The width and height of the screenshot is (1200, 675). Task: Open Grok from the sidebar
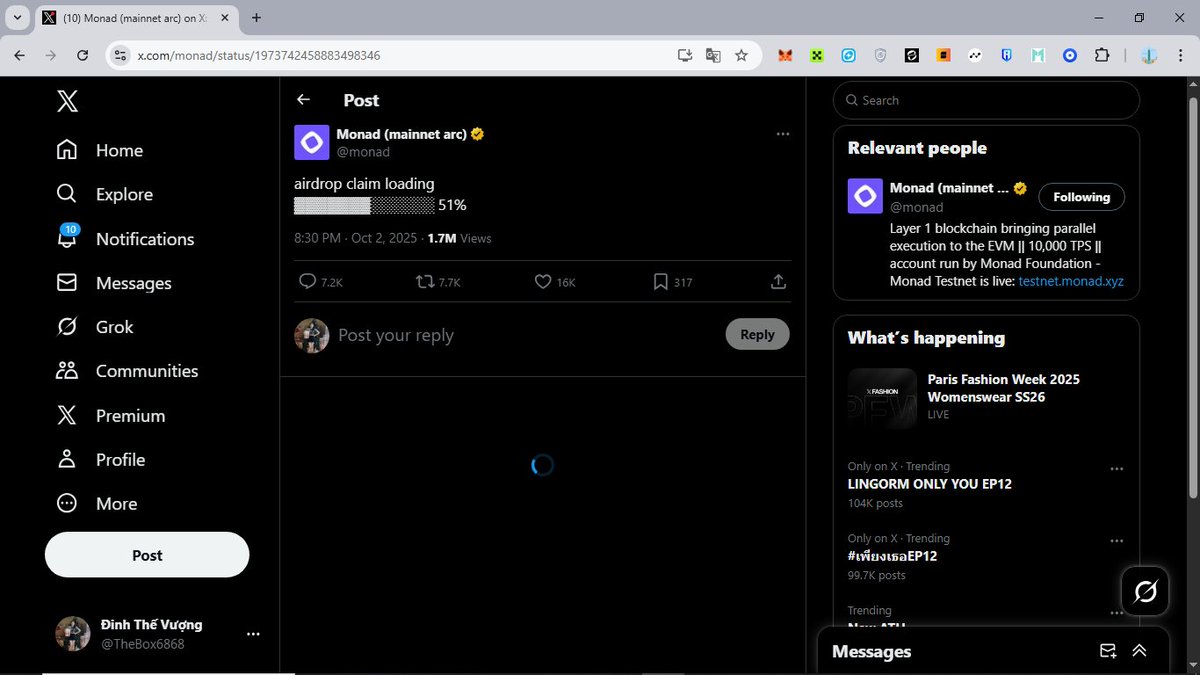[x=95, y=327]
